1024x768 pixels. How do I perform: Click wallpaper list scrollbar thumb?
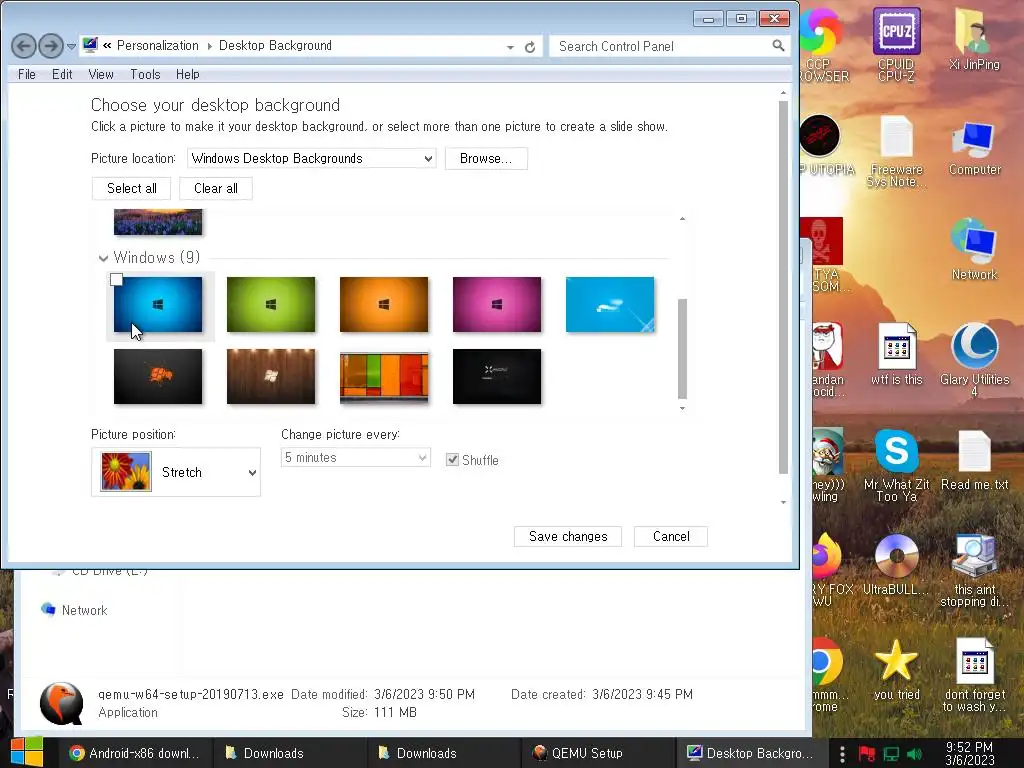[x=682, y=348]
